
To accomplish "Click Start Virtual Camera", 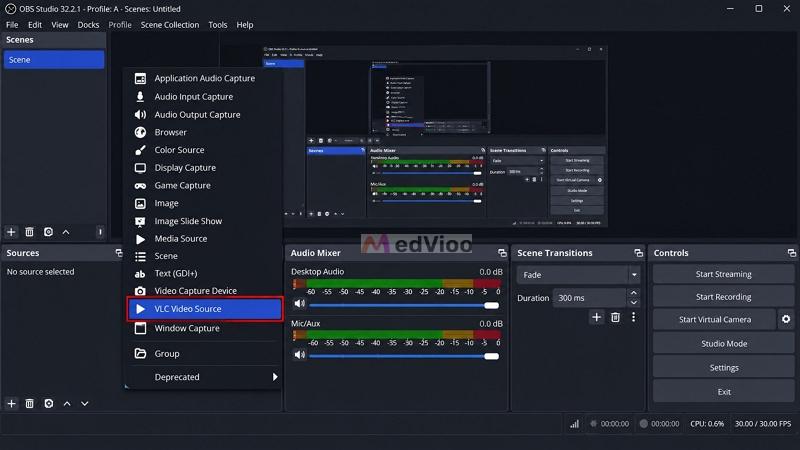I will 714,319.
